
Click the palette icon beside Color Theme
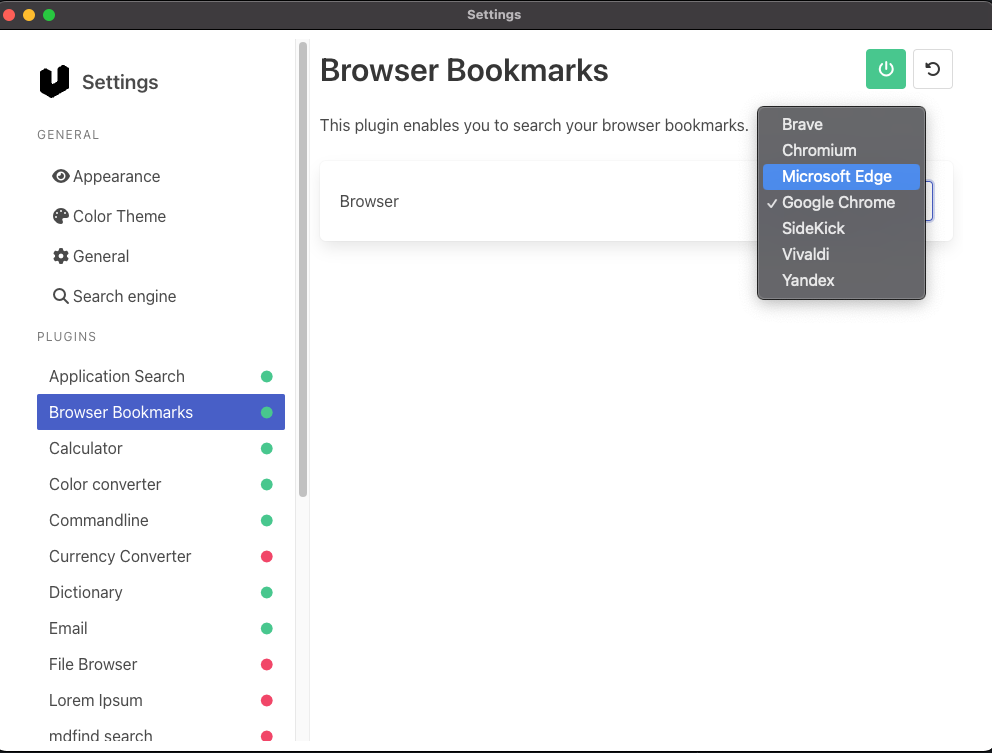[61, 216]
